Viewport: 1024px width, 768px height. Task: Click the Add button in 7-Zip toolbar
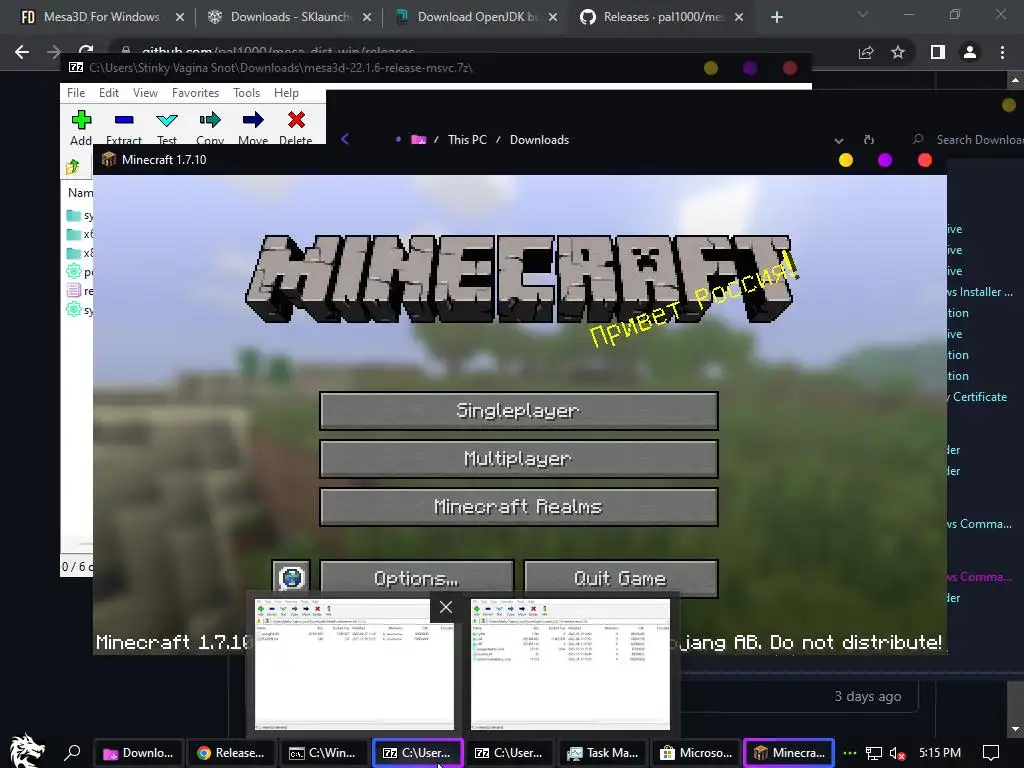(x=81, y=127)
